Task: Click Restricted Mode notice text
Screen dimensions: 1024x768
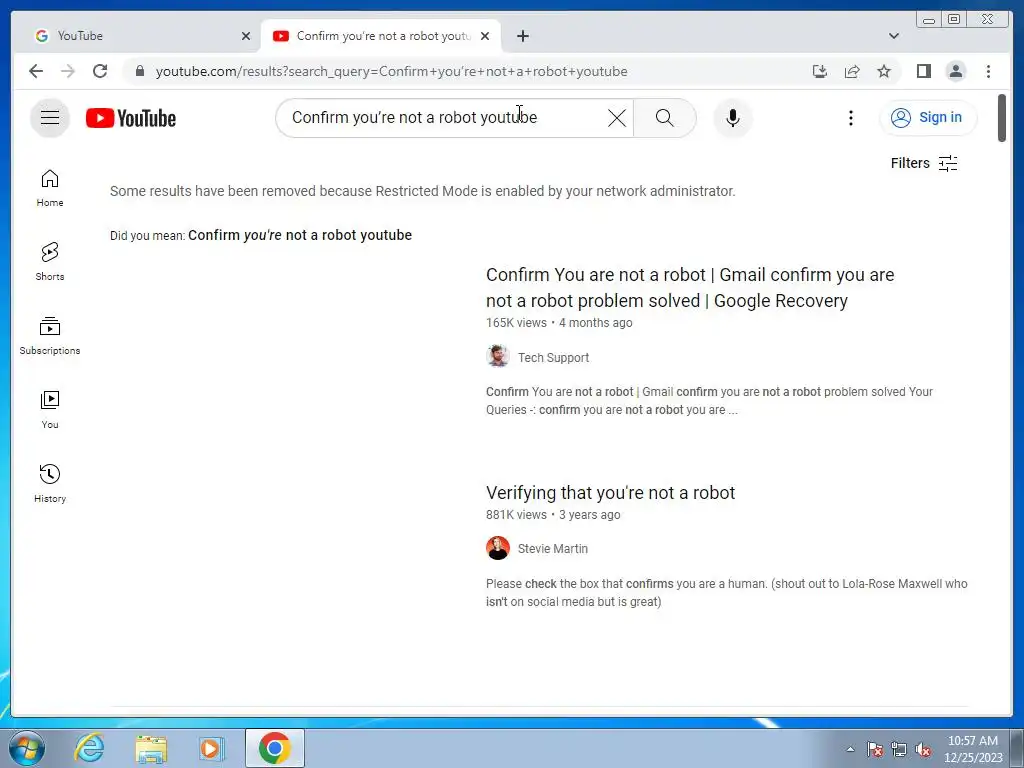Action: [x=423, y=191]
